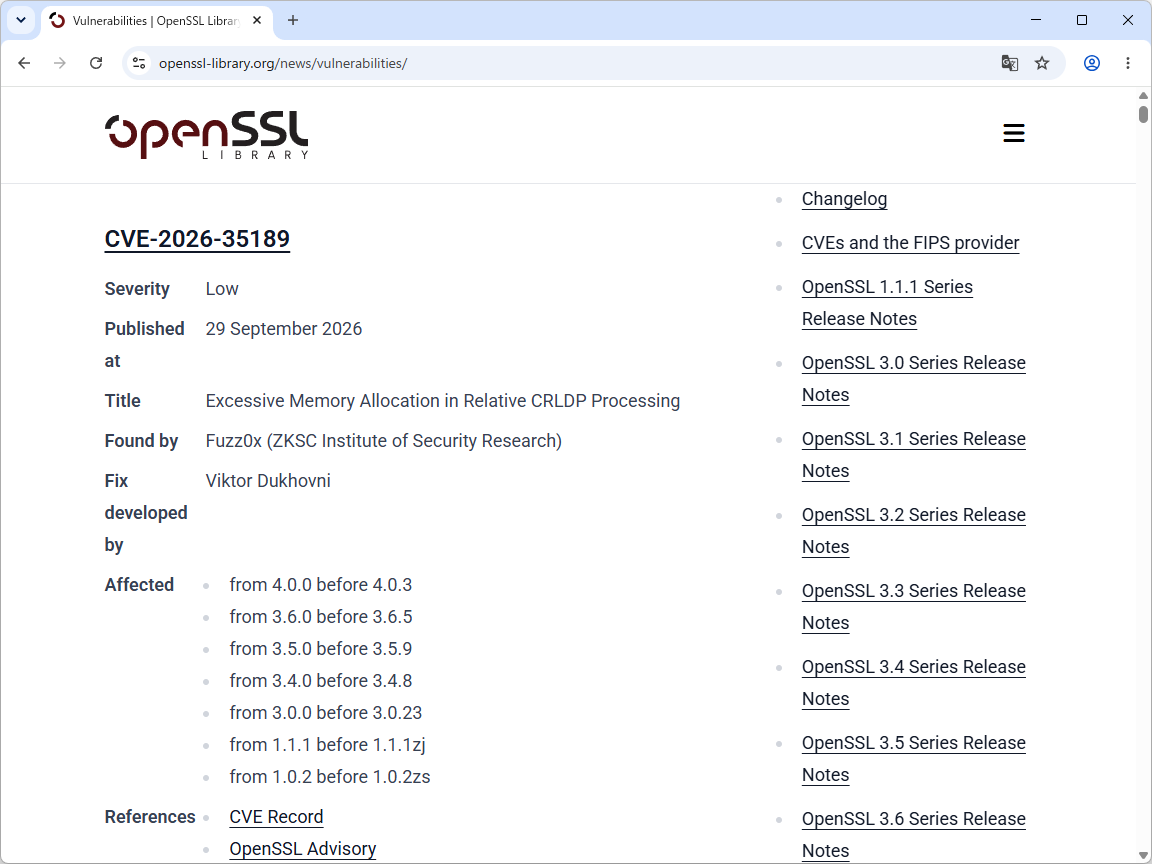Select the Vulnerabilities OpenSSL Library tab
The width and height of the screenshot is (1152, 864).
coord(156,21)
